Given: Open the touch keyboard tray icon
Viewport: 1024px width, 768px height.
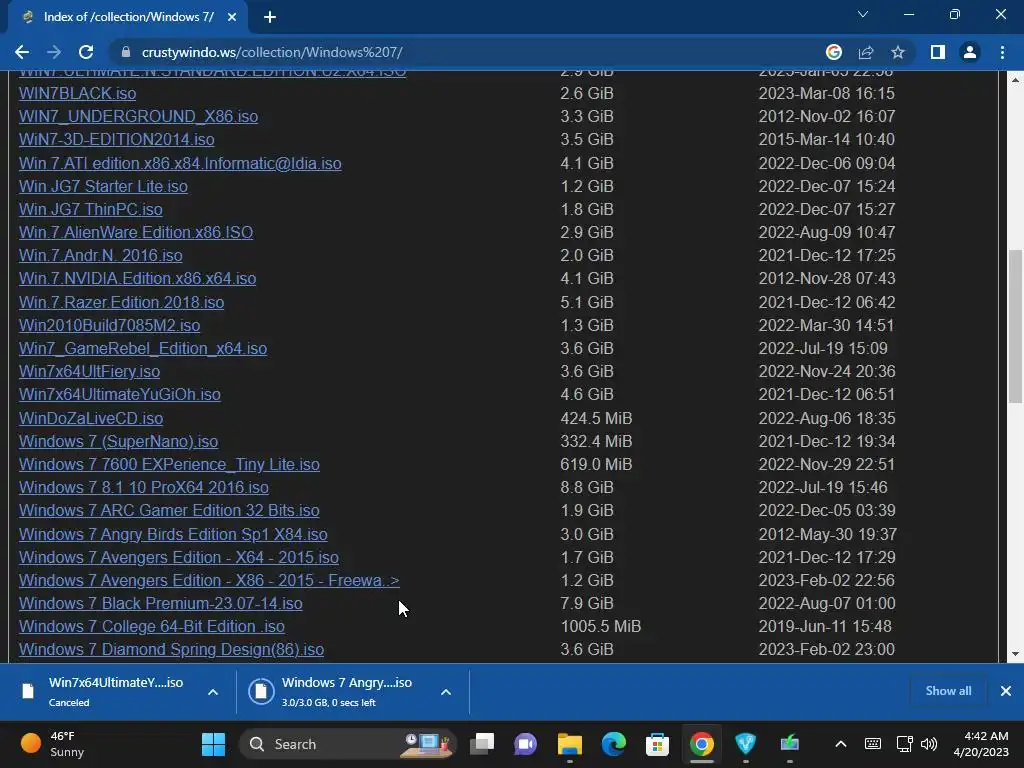Looking at the screenshot, I should (872, 744).
